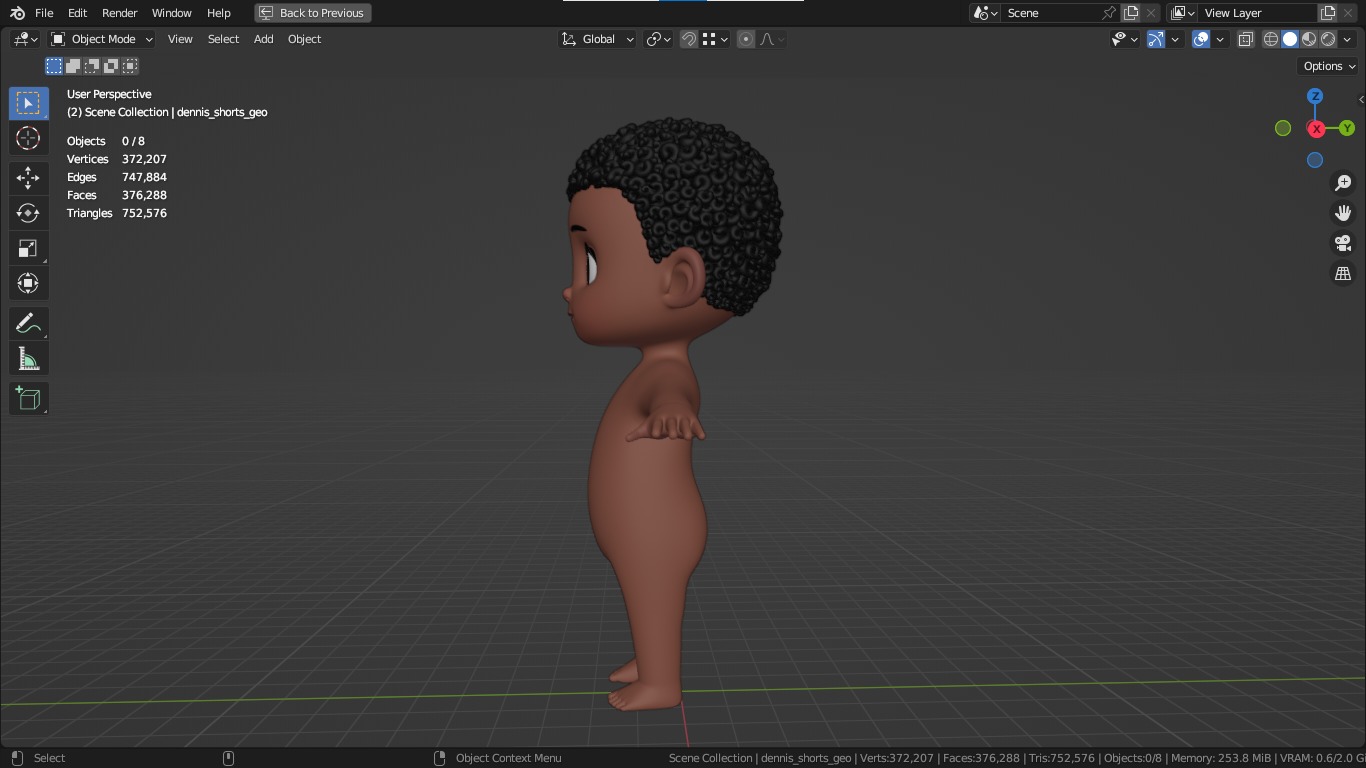The height and width of the screenshot is (768, 1366).
Task: Toggle the scene pin icon
Action: click(1109, 13)
